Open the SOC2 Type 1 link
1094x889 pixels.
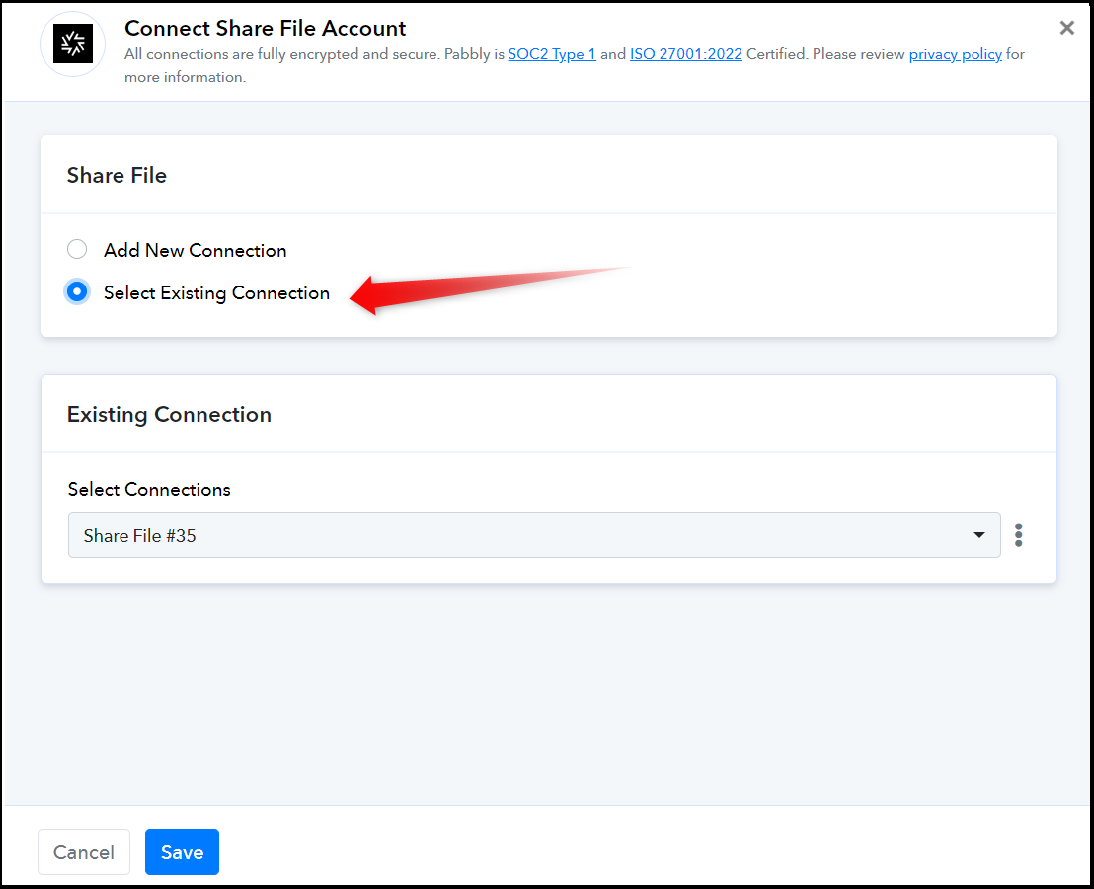(551, 54)
